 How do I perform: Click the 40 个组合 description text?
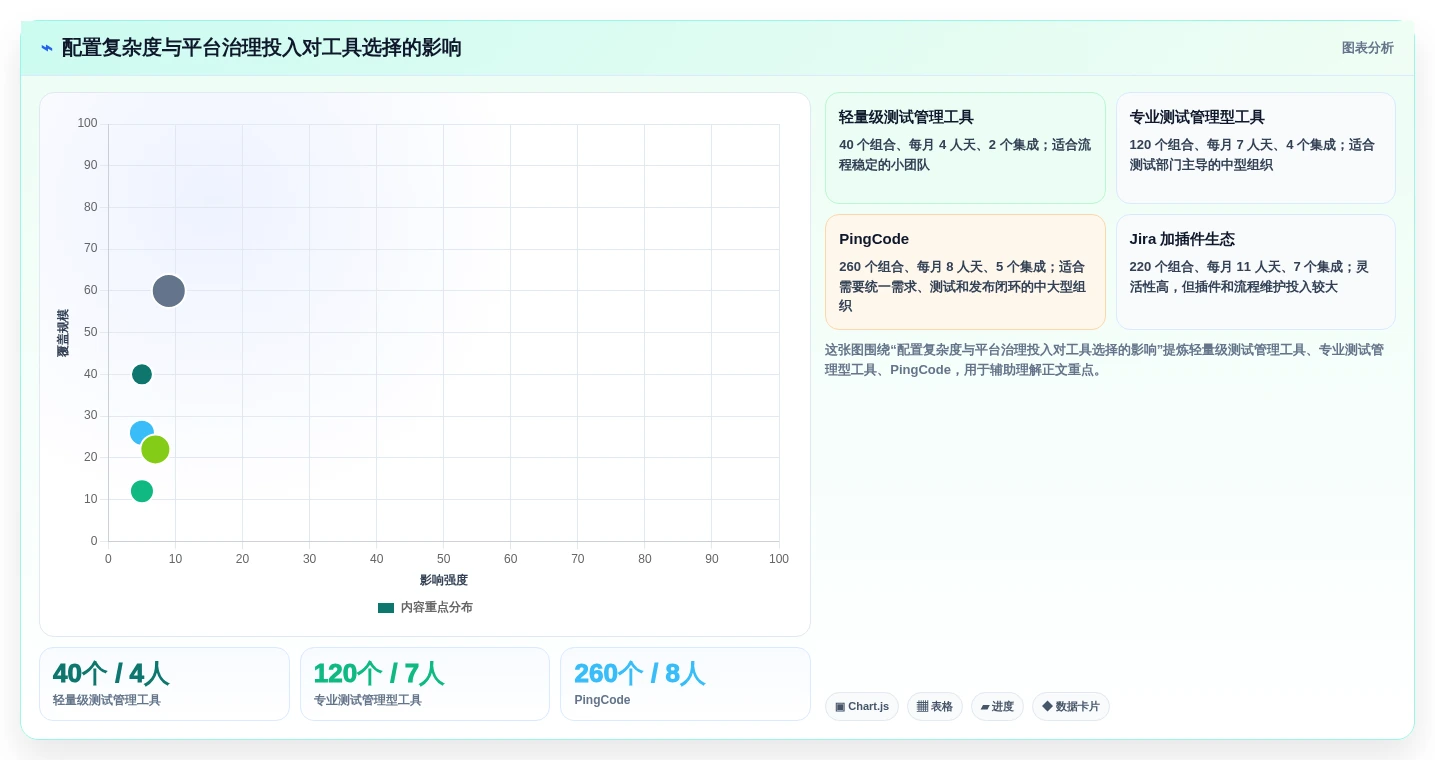pos(965,155)
